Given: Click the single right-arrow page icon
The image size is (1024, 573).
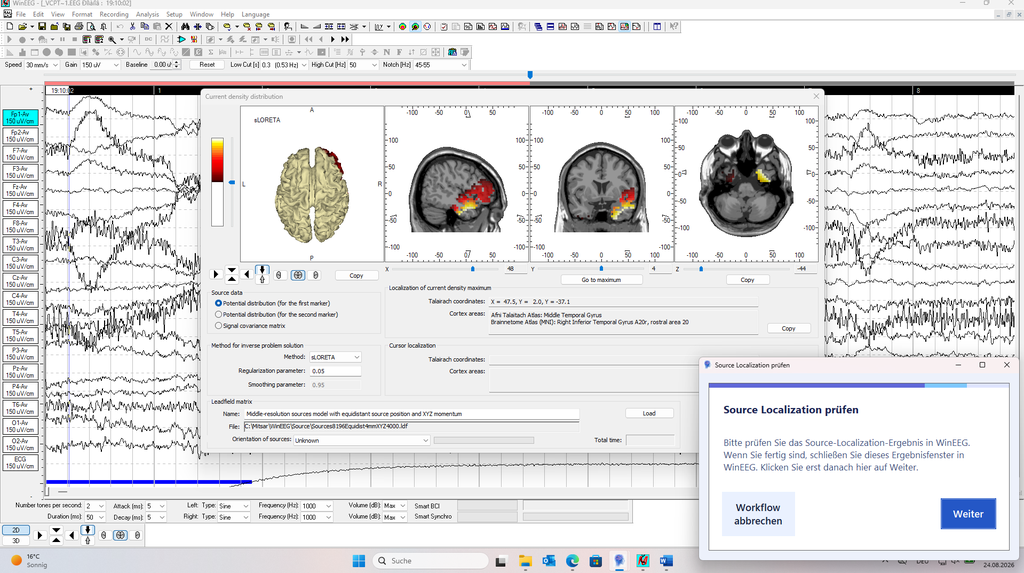Looking at the screenshot, I should (x=332, y=39).
